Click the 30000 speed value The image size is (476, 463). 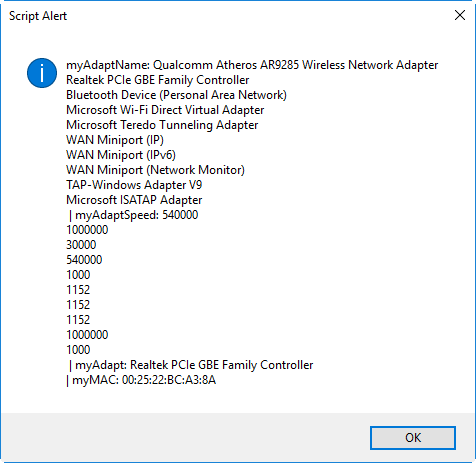(81, 245)
